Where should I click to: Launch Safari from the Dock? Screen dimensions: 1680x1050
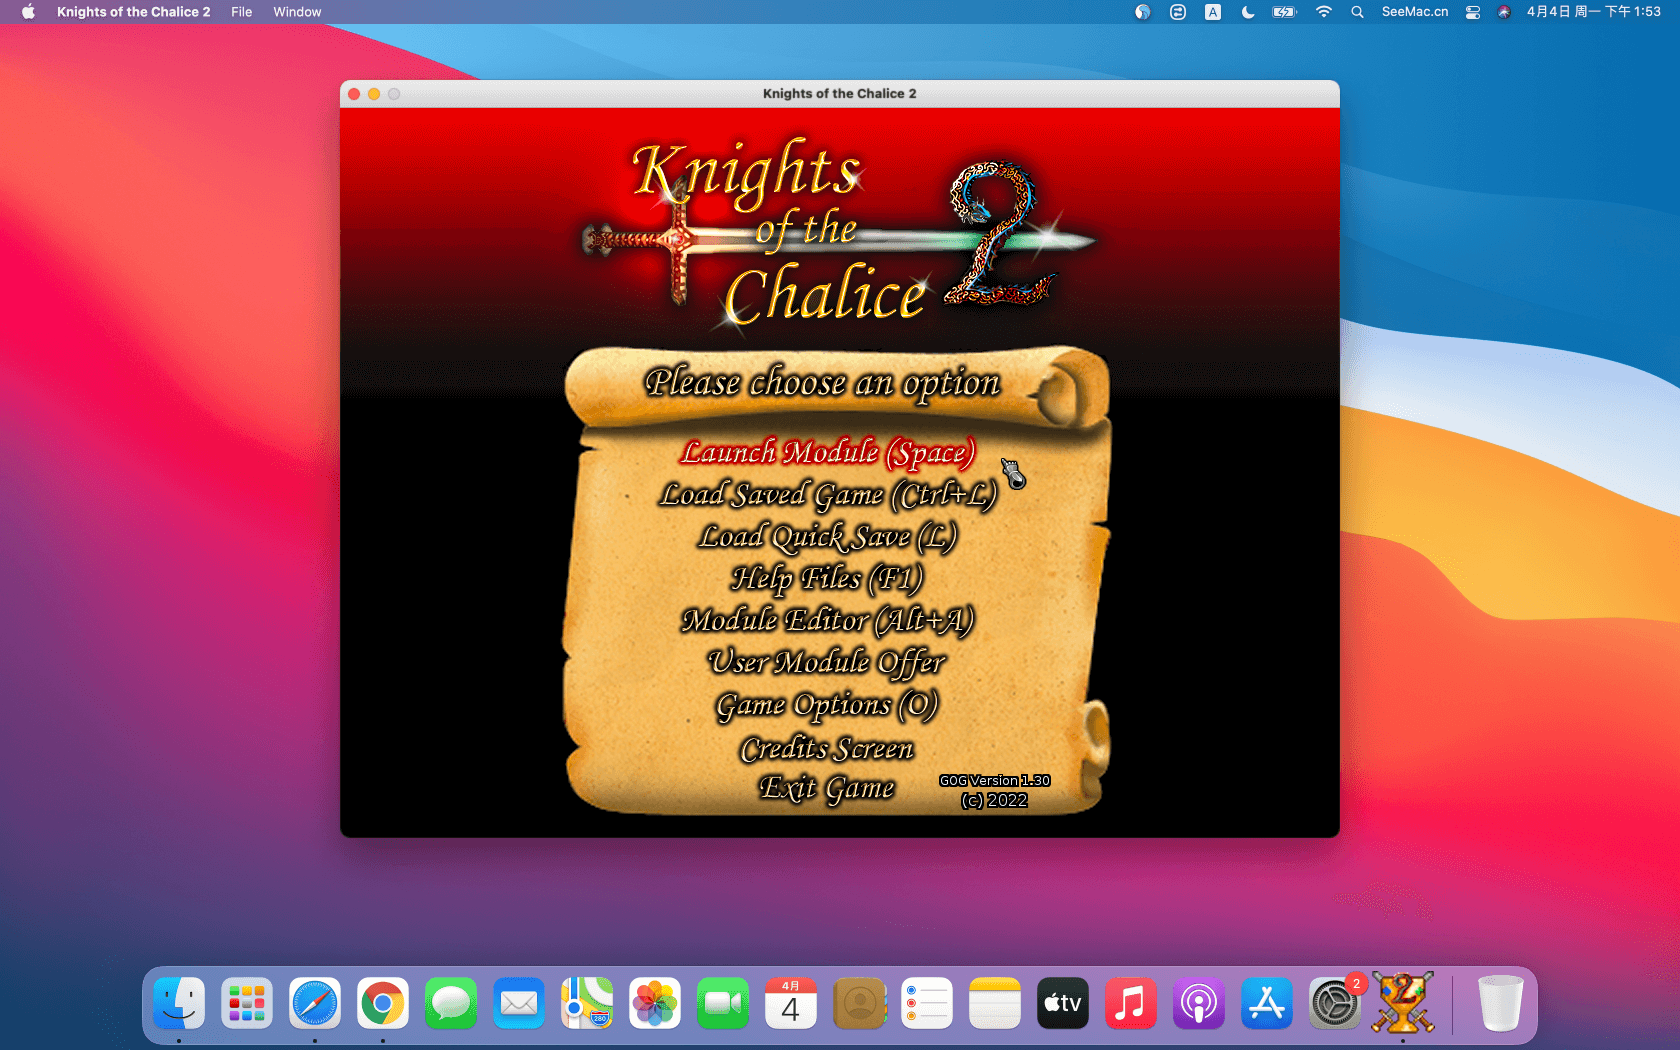(315, 1003)
